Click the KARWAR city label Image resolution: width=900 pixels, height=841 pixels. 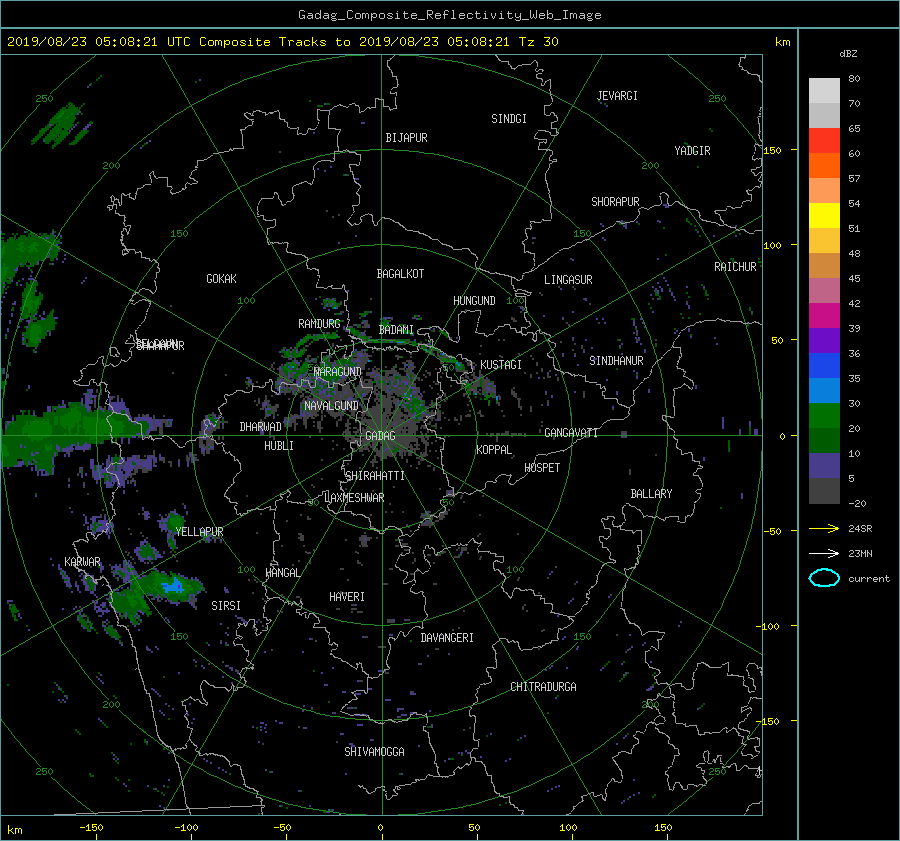point(82,562)
